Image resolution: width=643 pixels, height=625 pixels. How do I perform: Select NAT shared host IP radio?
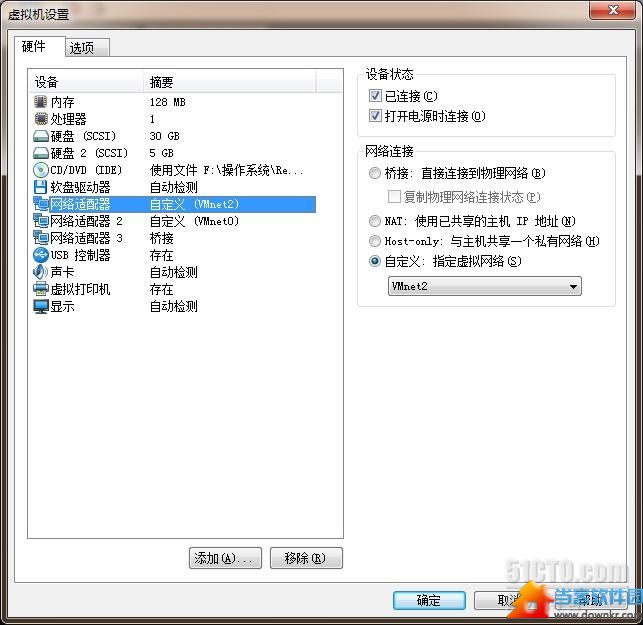(x=374, y=221)
